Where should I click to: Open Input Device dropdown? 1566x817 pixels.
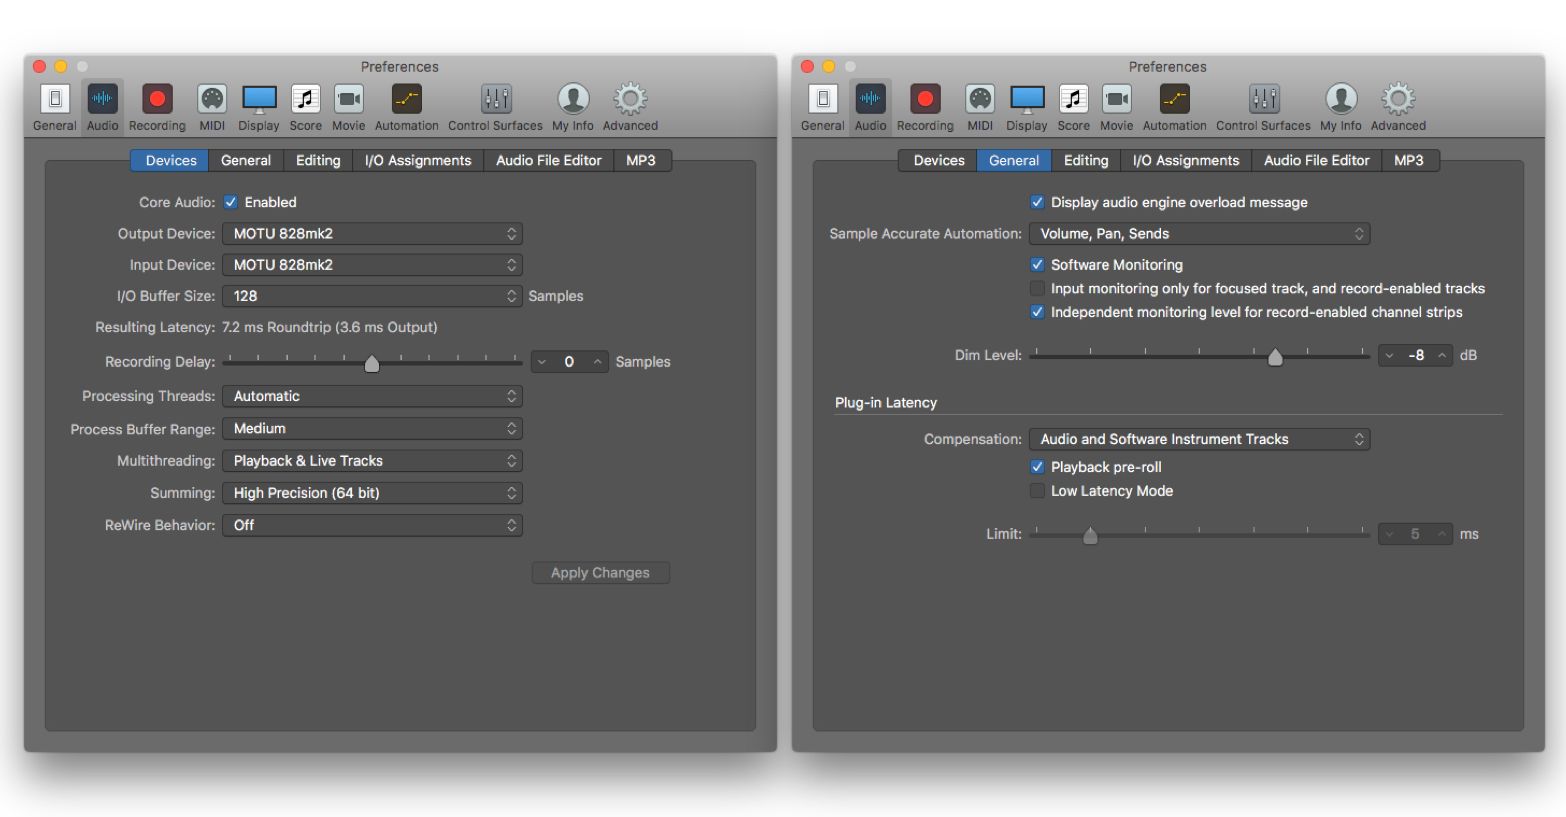[x=372, y=265]
